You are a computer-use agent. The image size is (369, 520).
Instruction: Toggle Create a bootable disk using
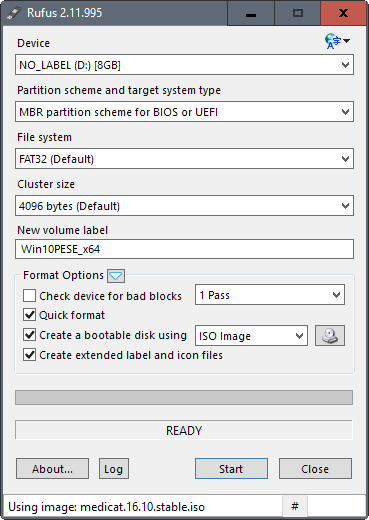tap(29, 335)
